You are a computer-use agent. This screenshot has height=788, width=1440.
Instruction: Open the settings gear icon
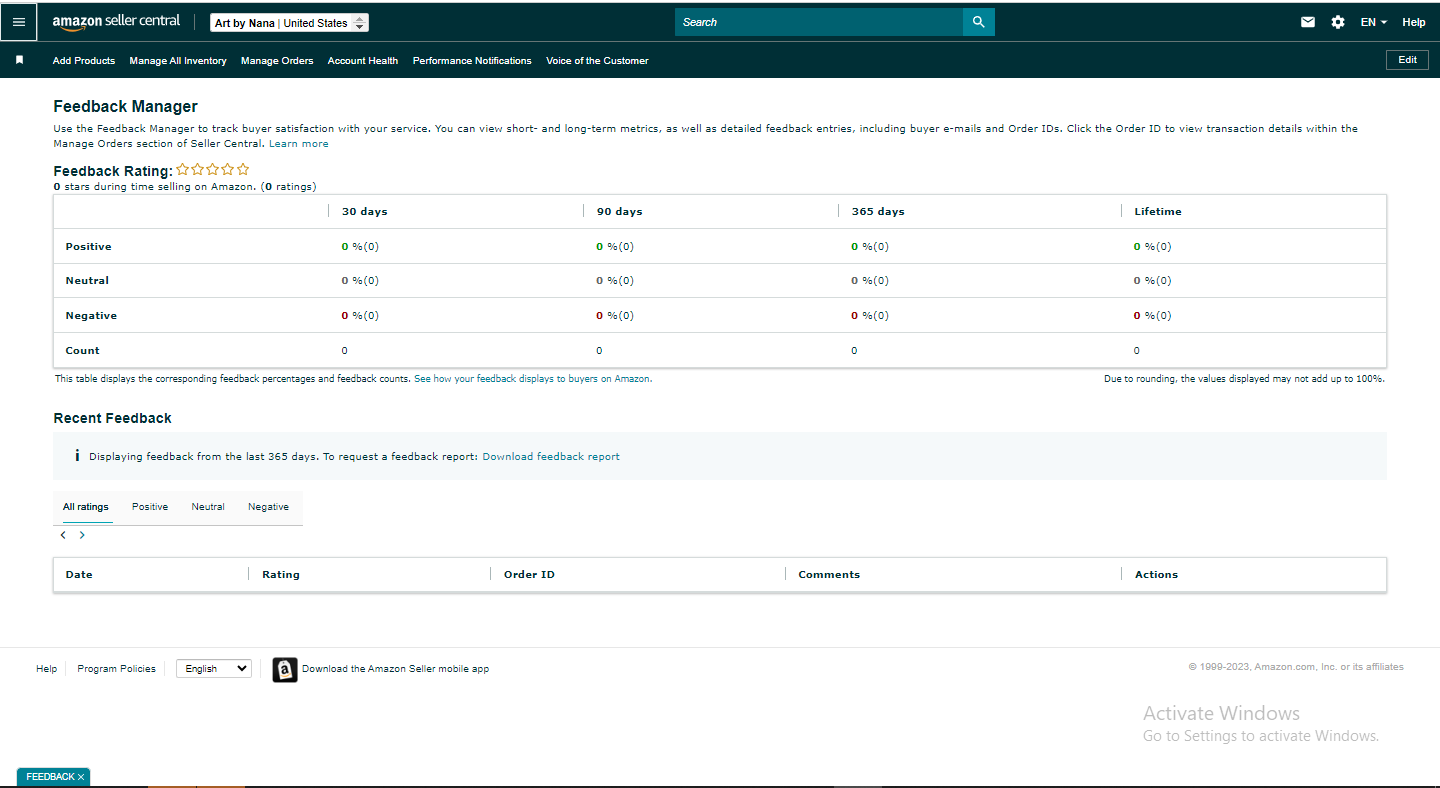(x=1338, y=22)
